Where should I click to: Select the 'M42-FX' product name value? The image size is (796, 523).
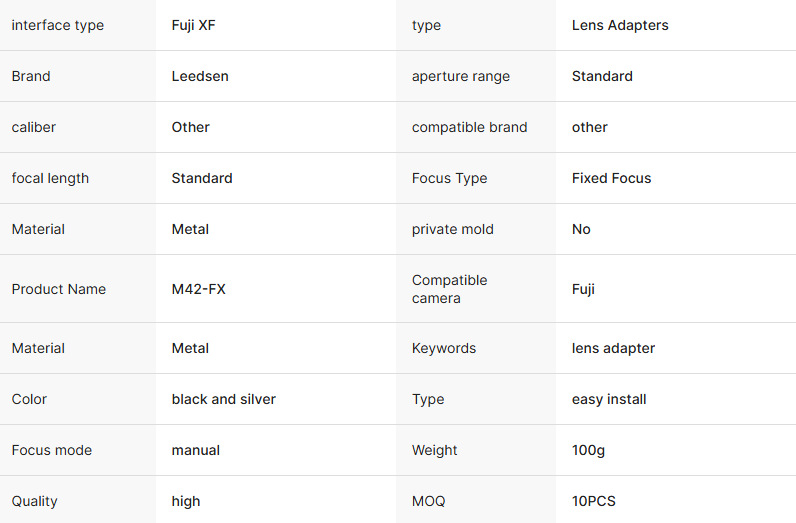200,289
